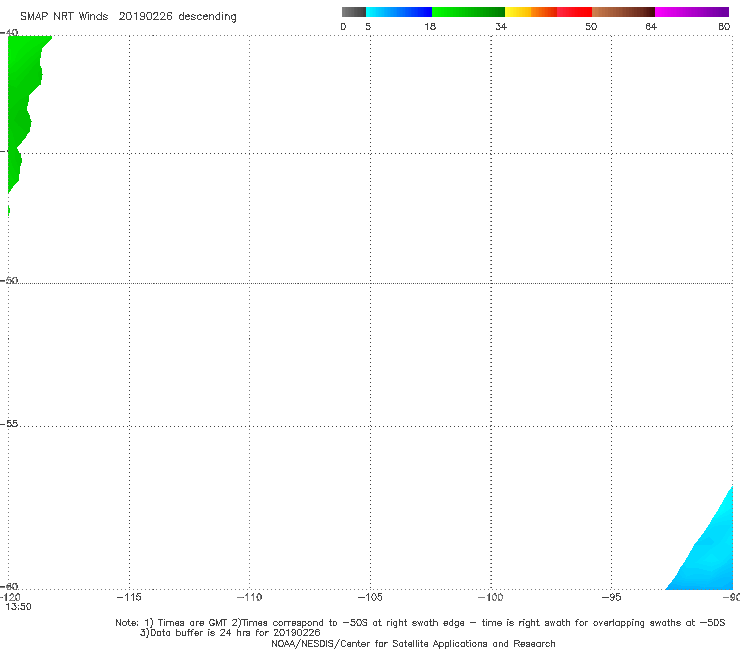The image size is (740, 650).
Task: Click the latitude label '-55'
Action: pyautogui.click(x=9, y=424)
